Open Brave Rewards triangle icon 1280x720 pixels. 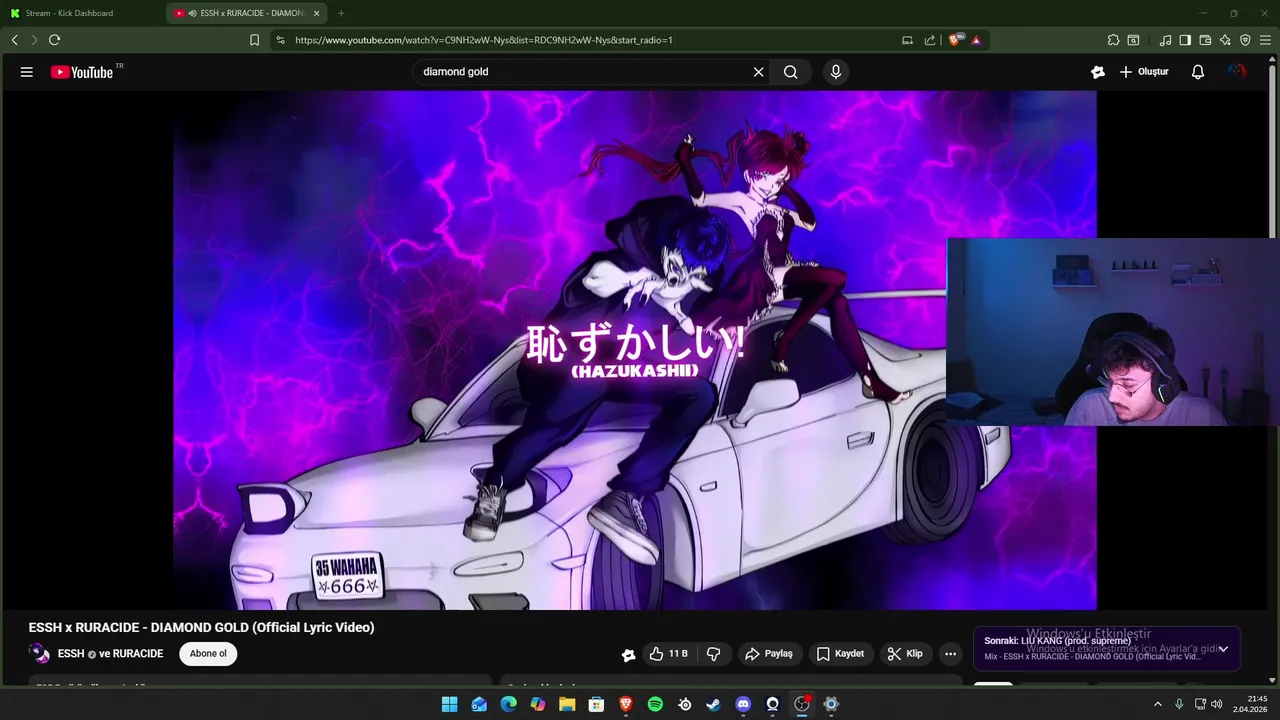pyautogui.click(x=976, y=40)
